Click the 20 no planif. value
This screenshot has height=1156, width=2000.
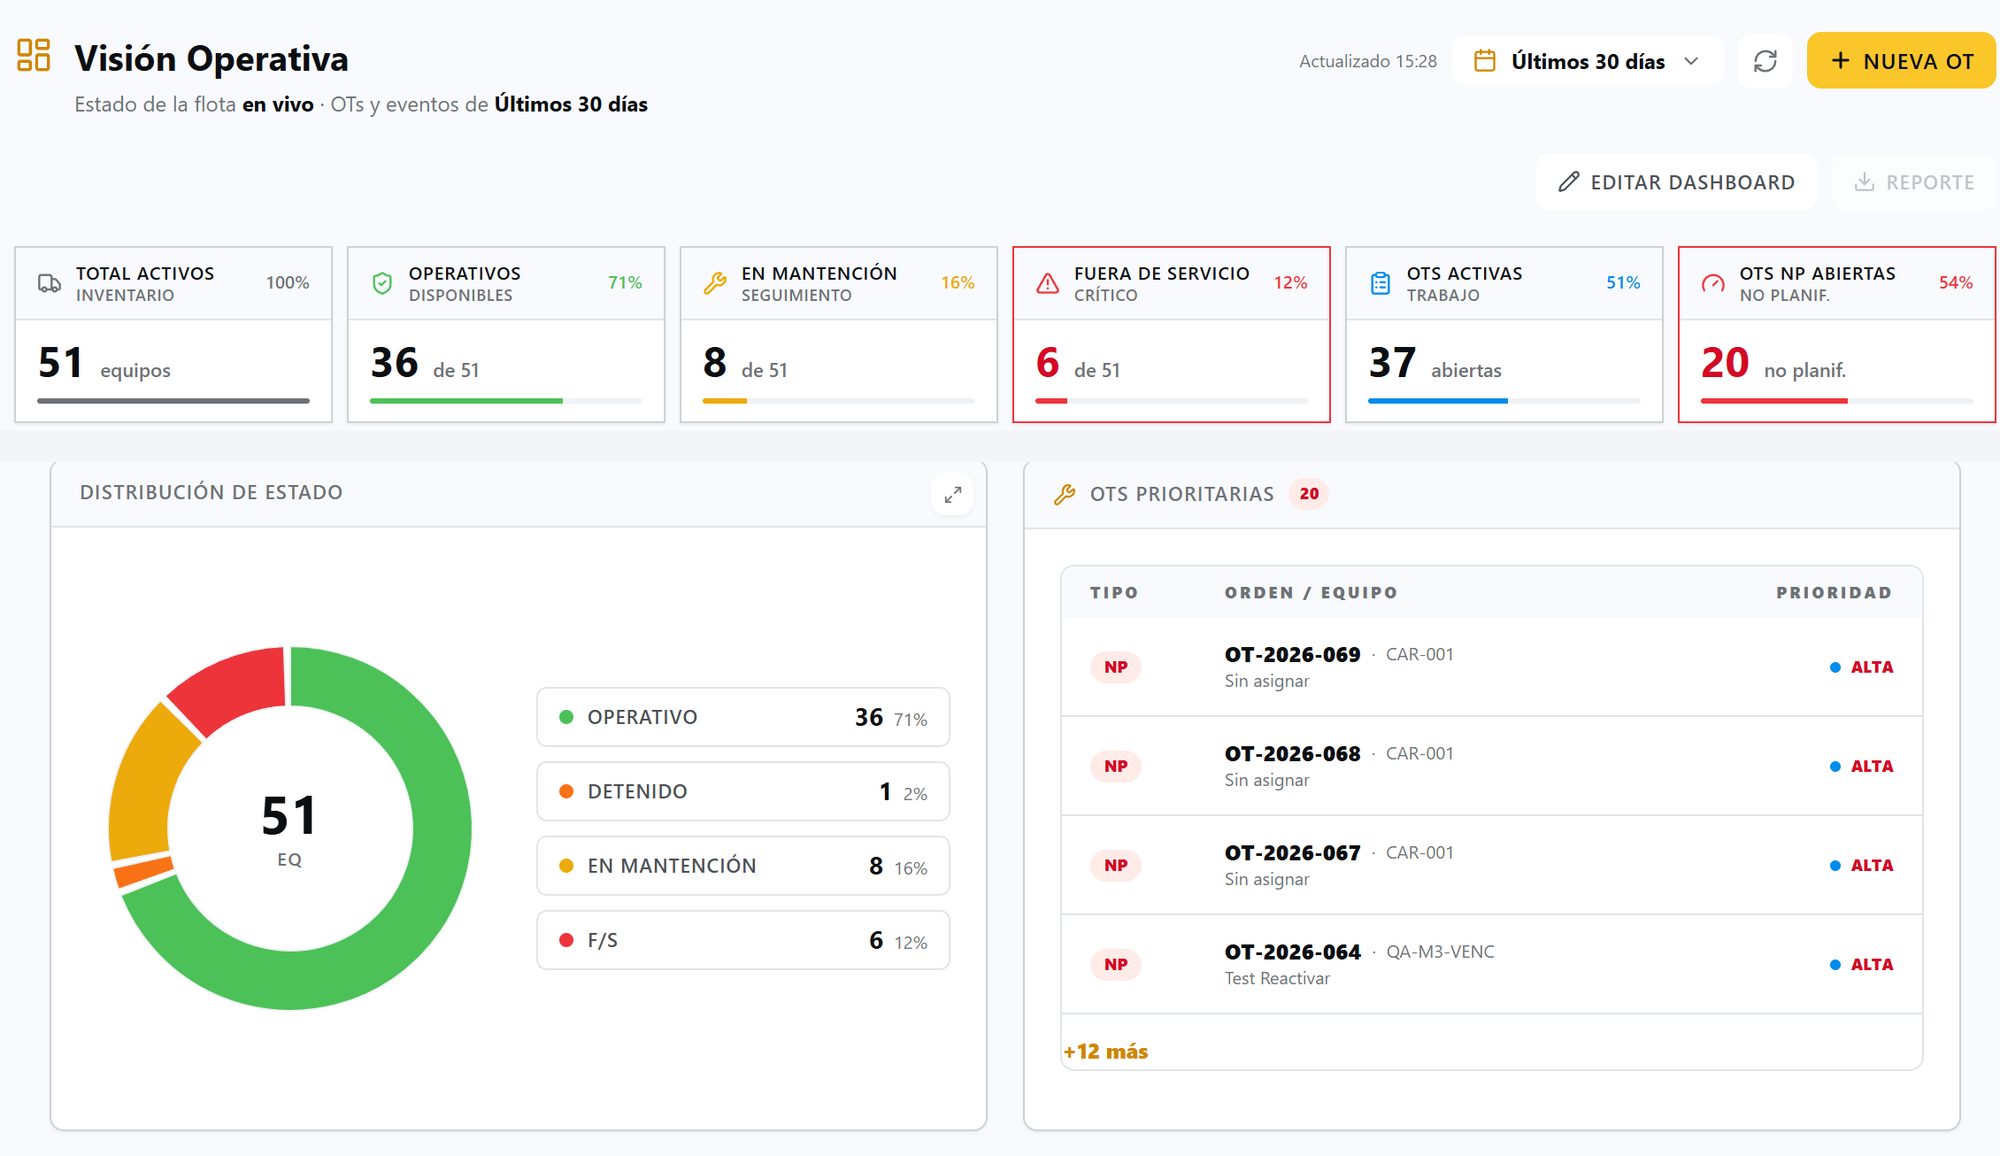(x=1773, y=363)
